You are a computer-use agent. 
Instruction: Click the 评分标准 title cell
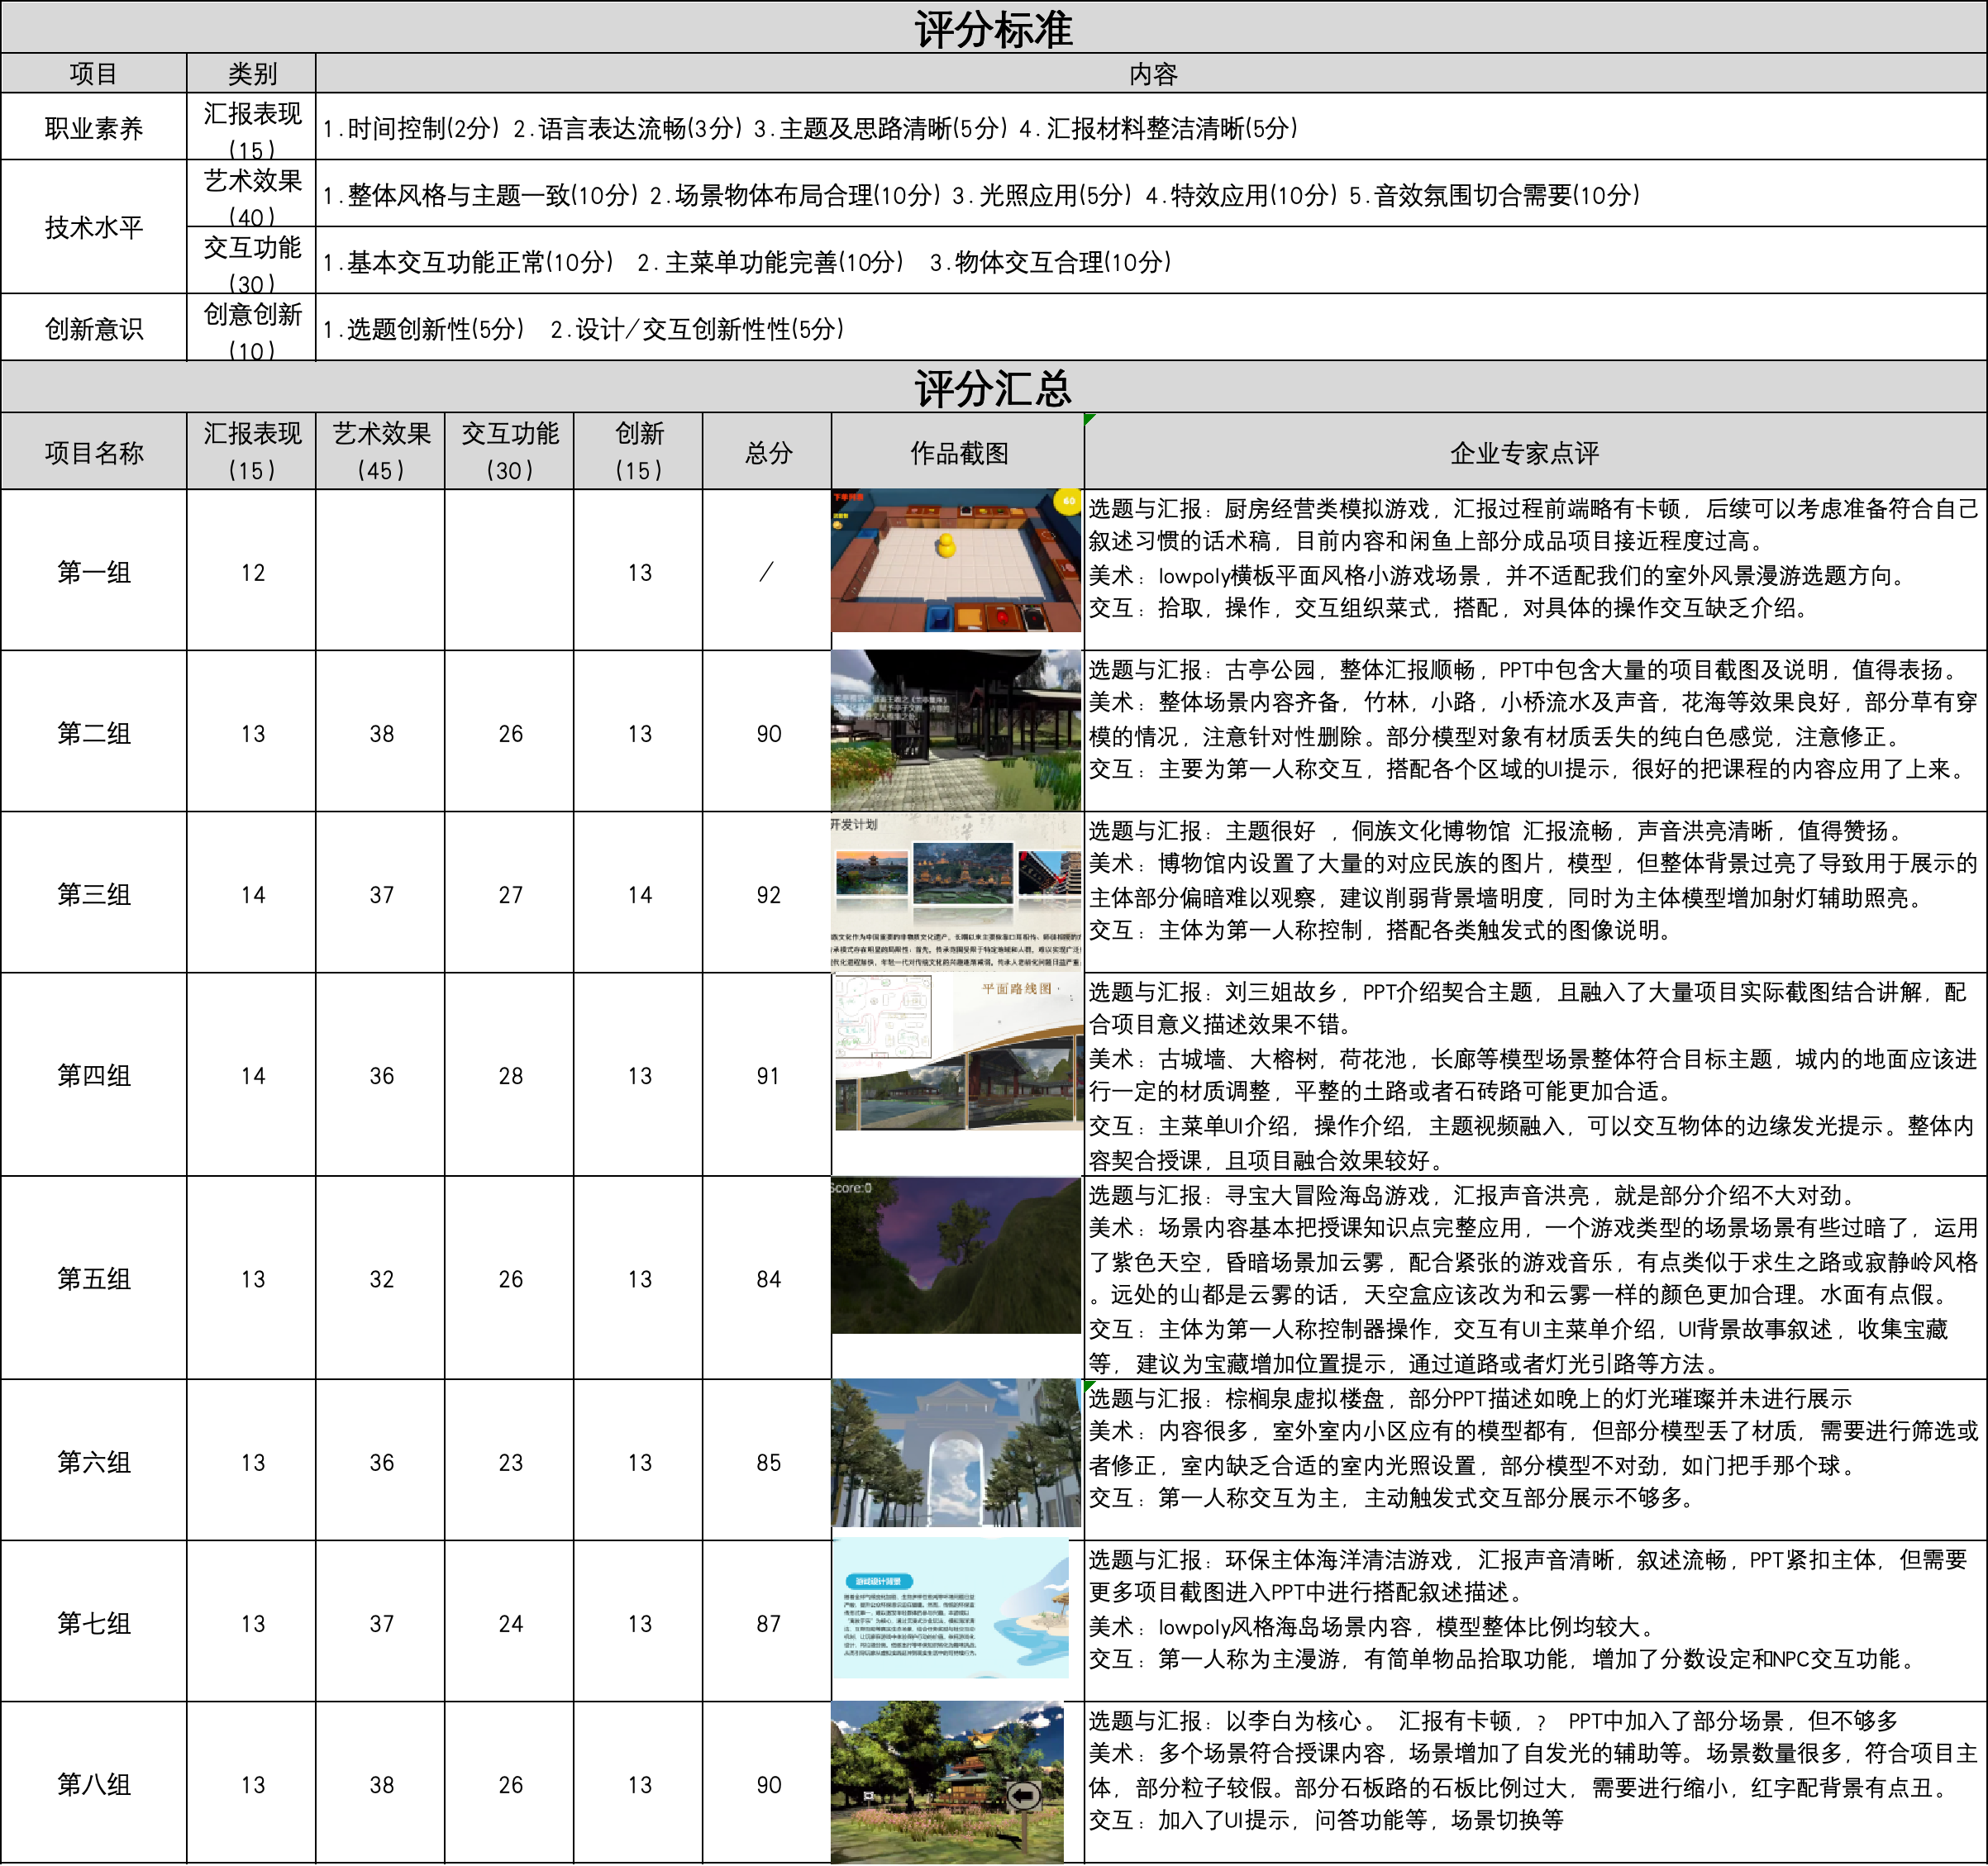coord(993,27)
